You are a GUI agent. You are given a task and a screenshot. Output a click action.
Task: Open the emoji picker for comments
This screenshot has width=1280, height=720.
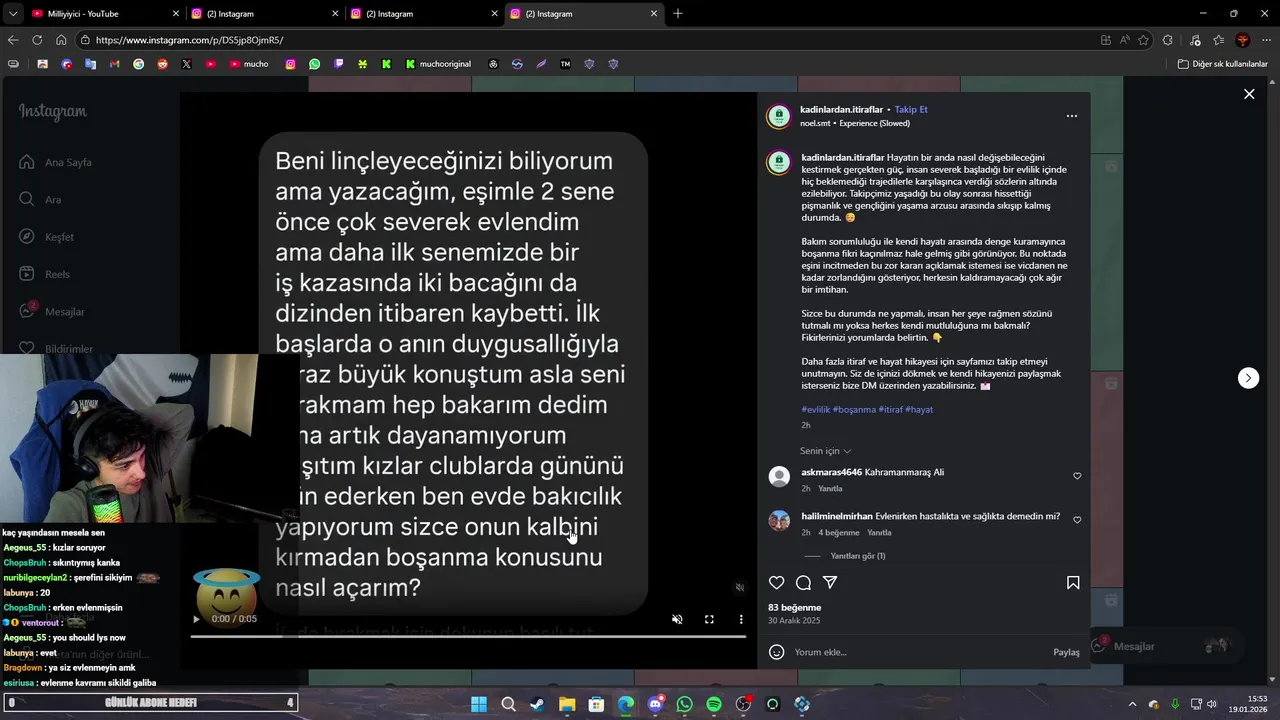tap(776, 652)
